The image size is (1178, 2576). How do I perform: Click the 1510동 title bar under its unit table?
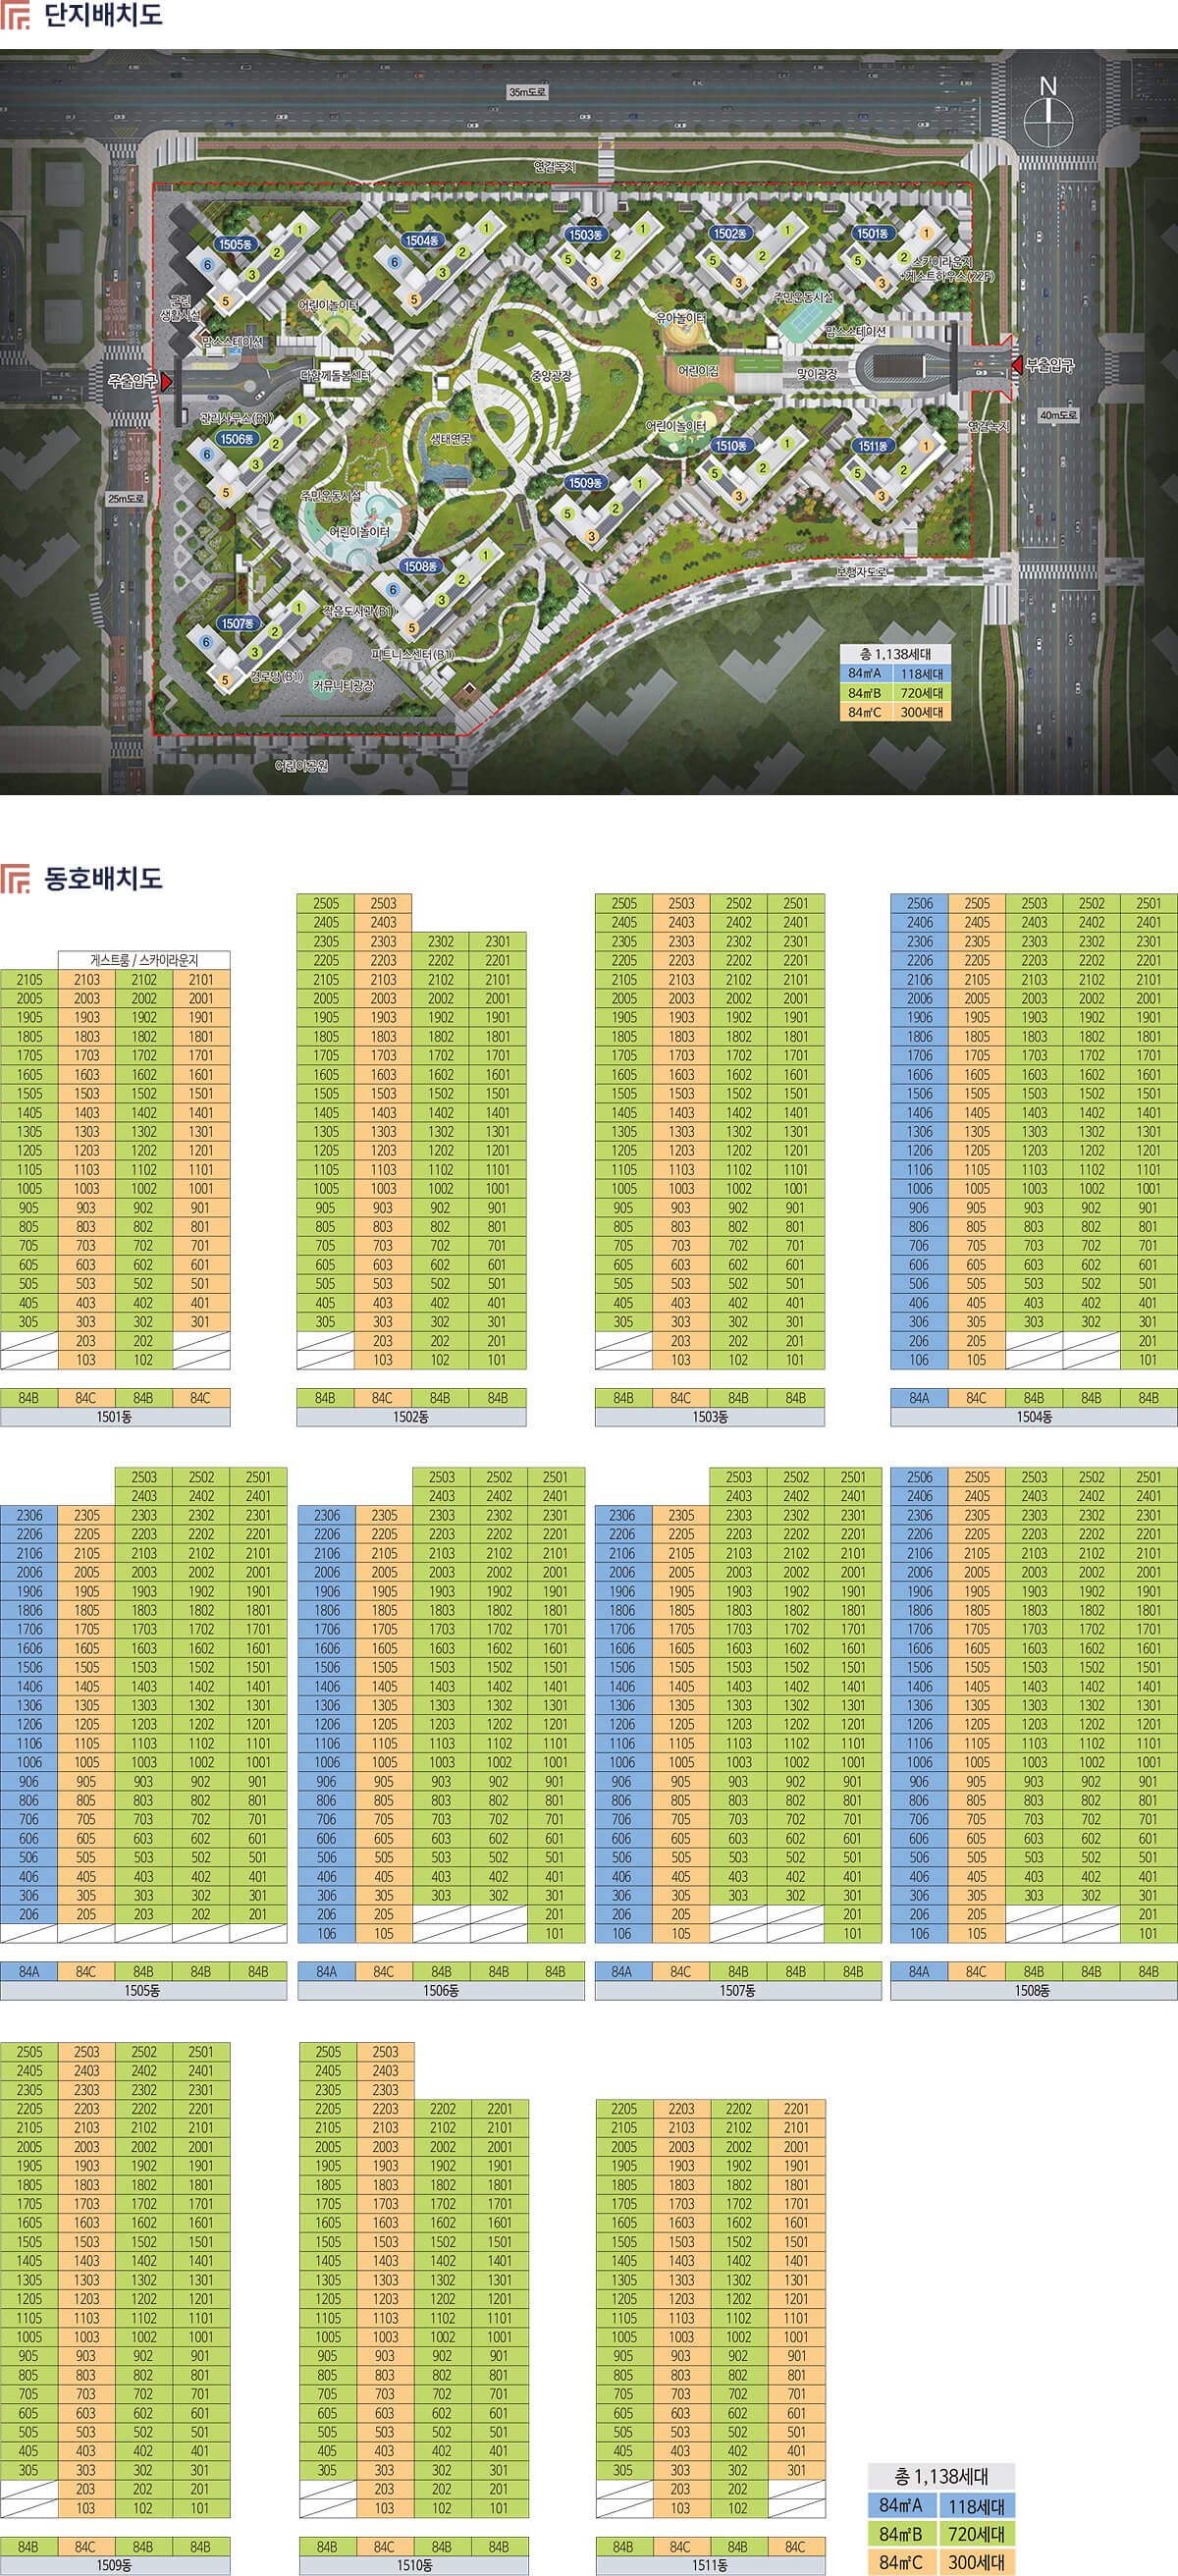click(x=414, y=2566)
